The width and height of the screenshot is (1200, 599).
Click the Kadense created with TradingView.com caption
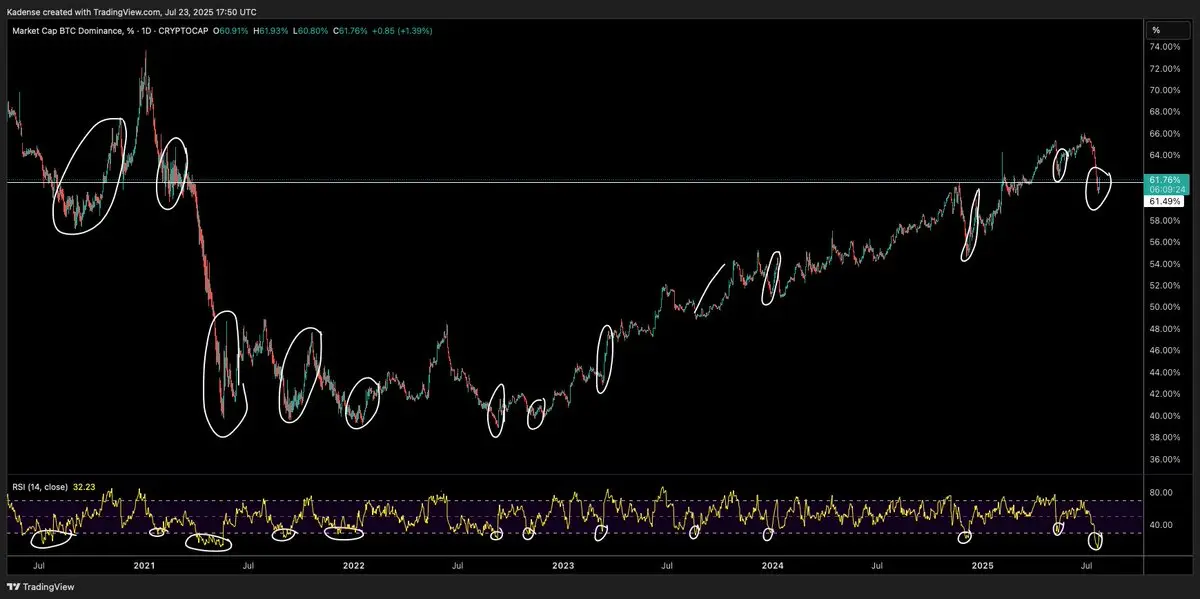132,11
